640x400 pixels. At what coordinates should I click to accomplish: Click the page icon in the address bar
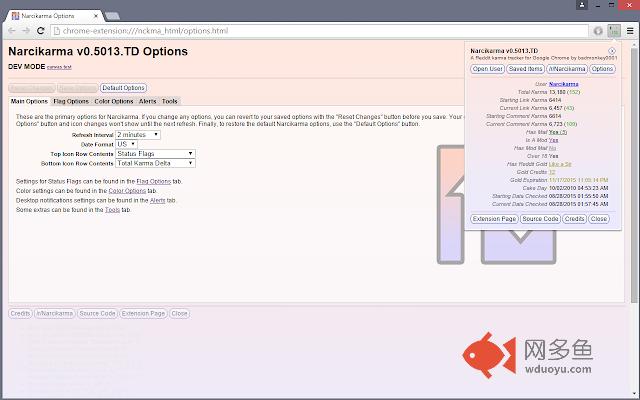pyautogui.click(x=57, y=31)
